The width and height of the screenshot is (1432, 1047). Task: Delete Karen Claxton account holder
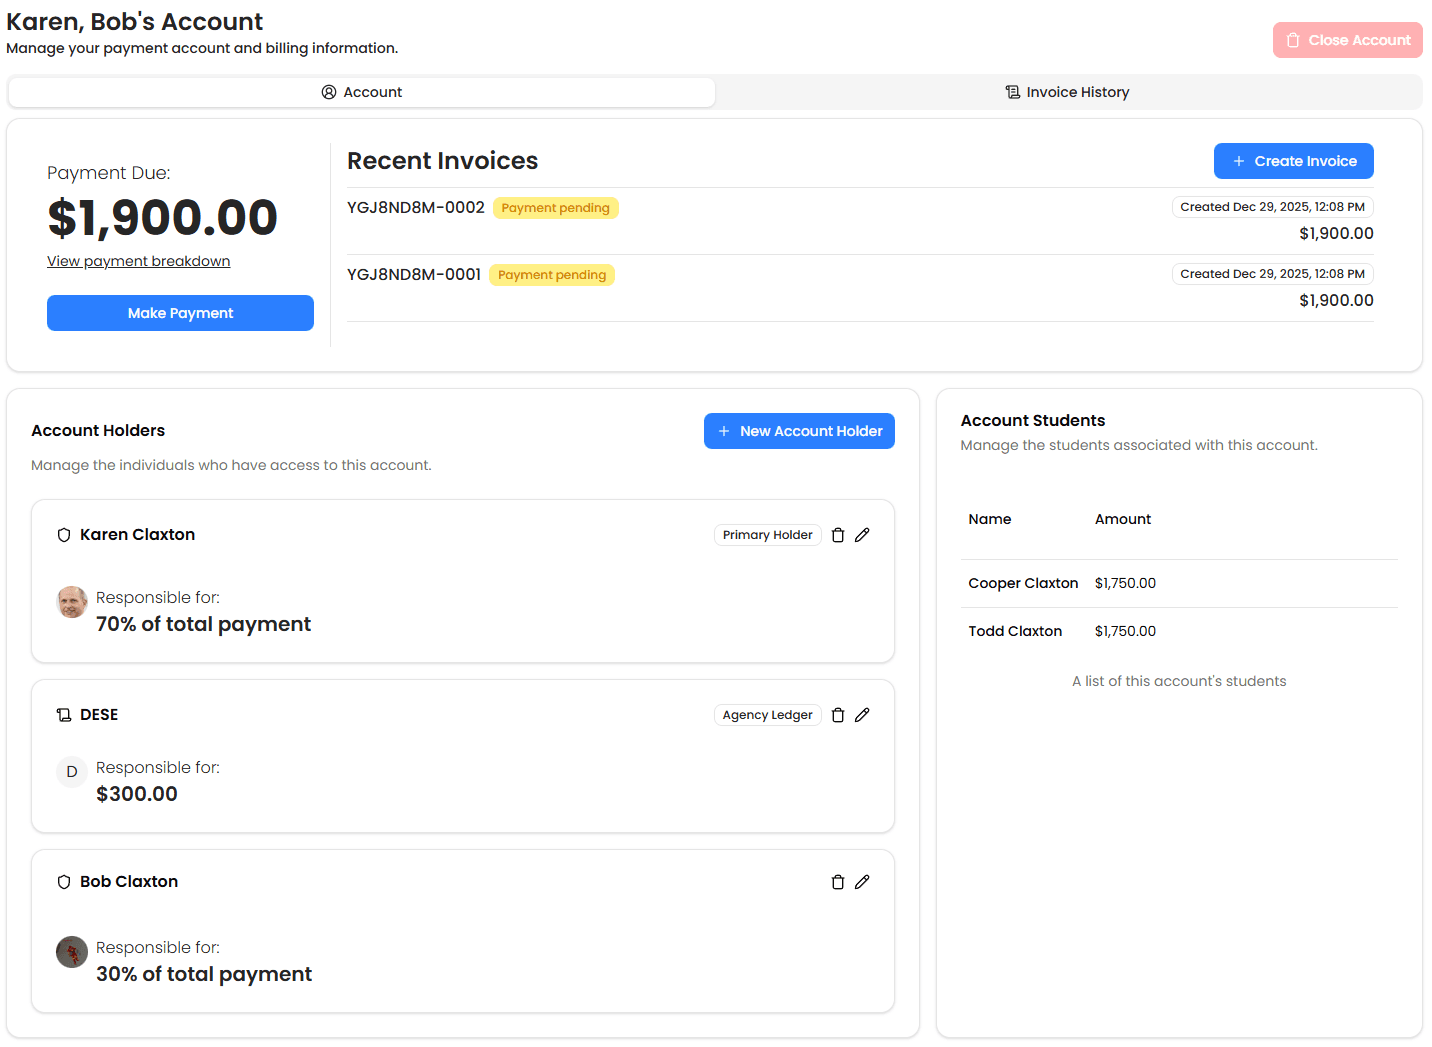pyautogui.click(x=838, y=535)
